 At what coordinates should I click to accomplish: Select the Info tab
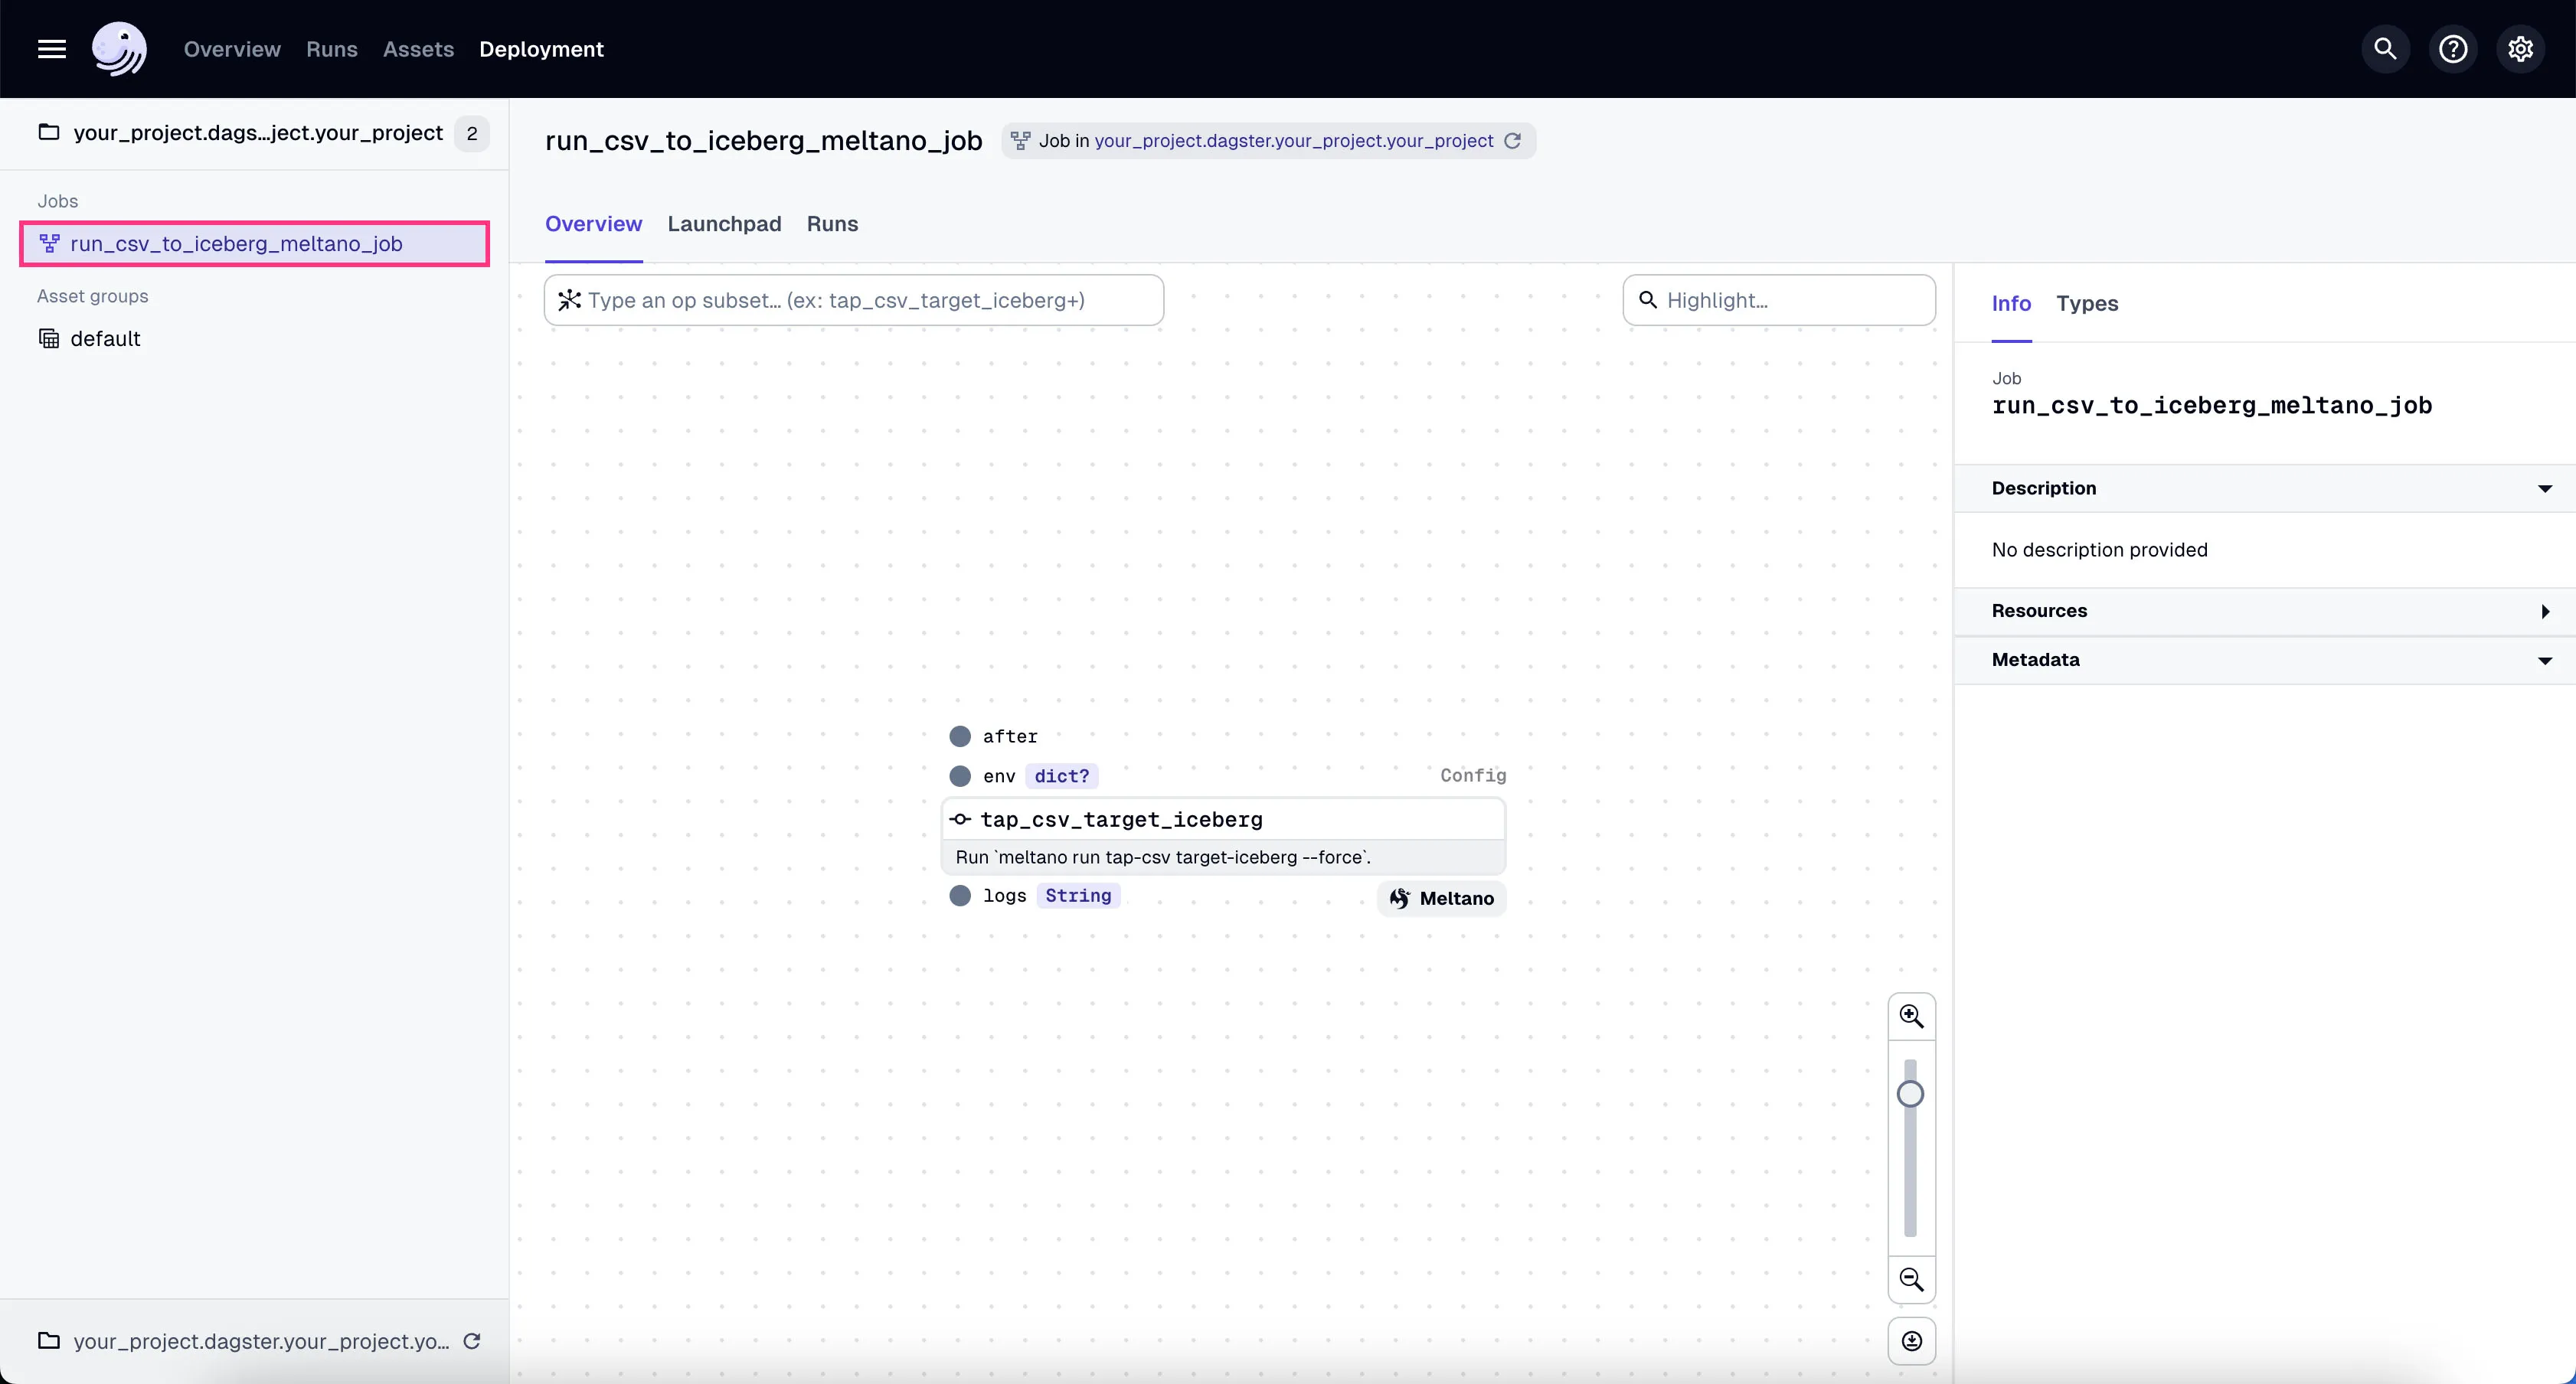coord(2011,303)
